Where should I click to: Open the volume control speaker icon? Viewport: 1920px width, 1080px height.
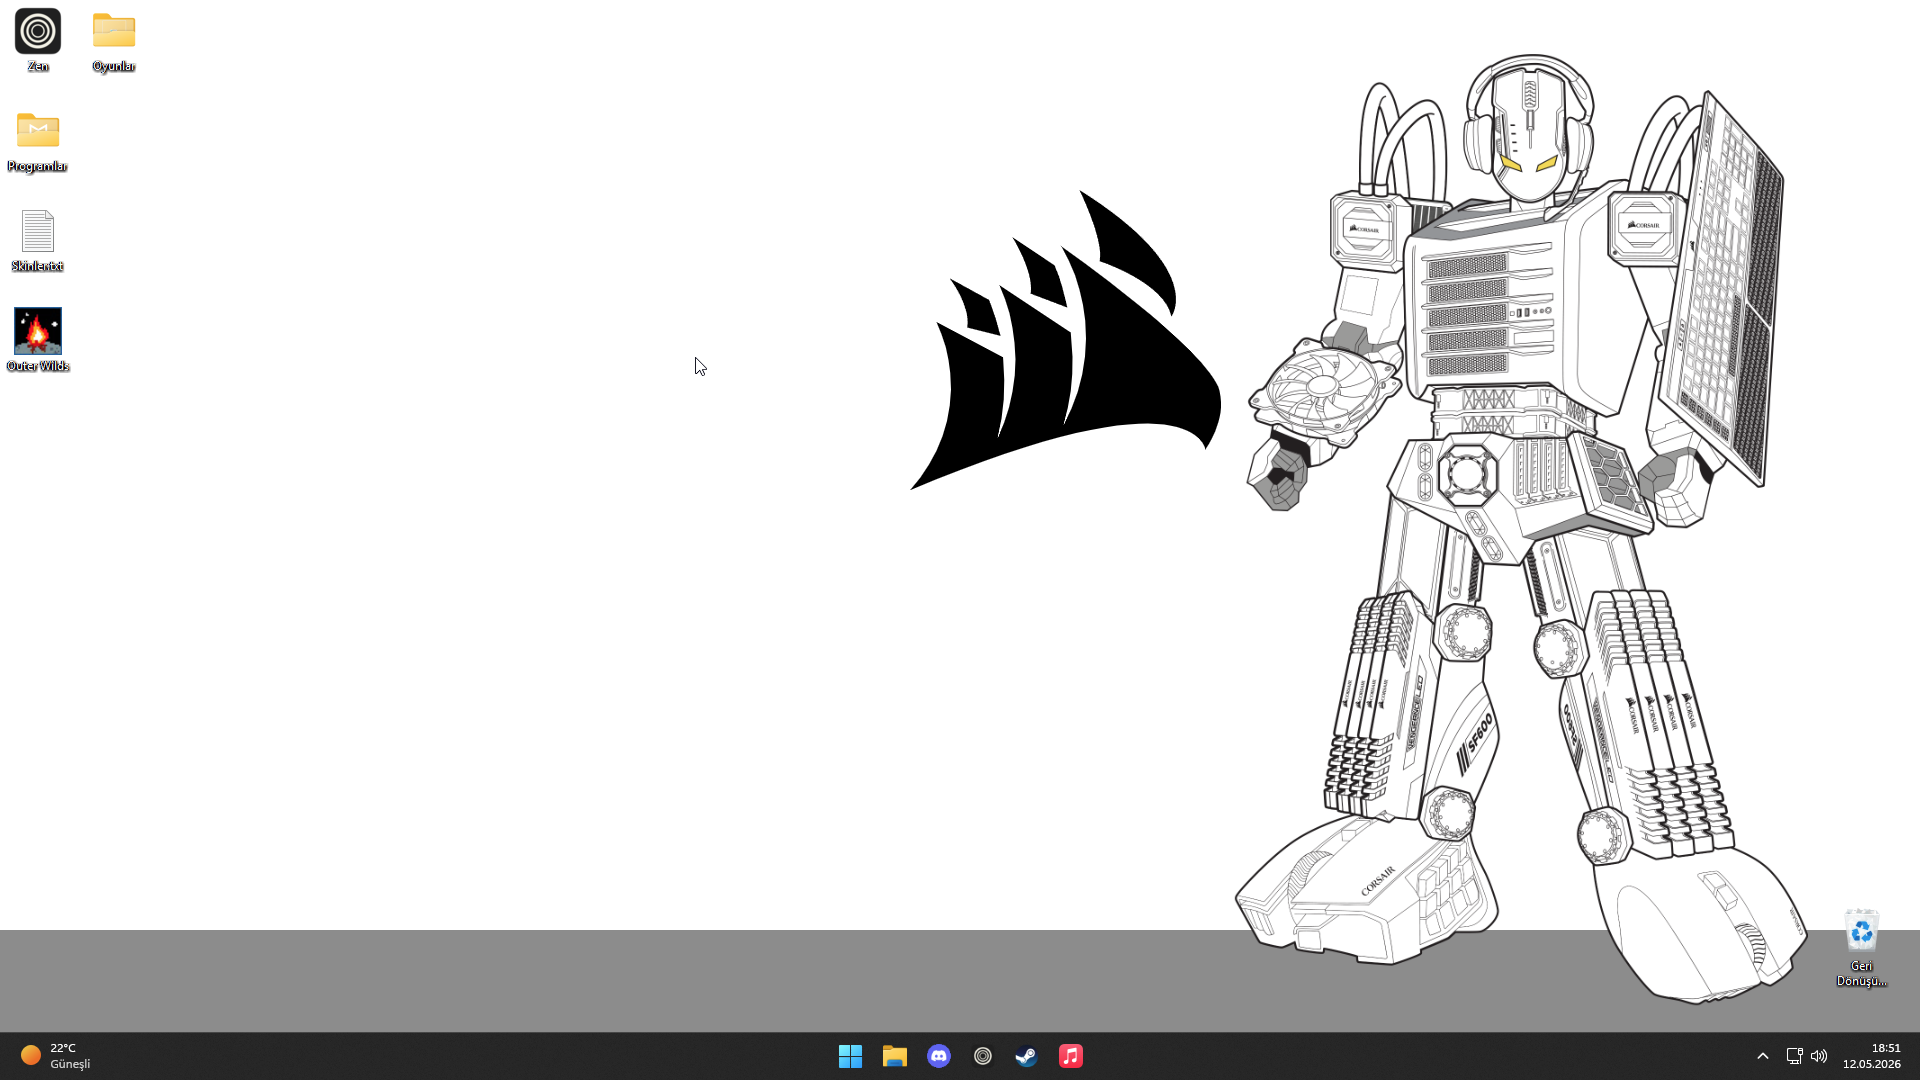[x=1819, y=1056]
